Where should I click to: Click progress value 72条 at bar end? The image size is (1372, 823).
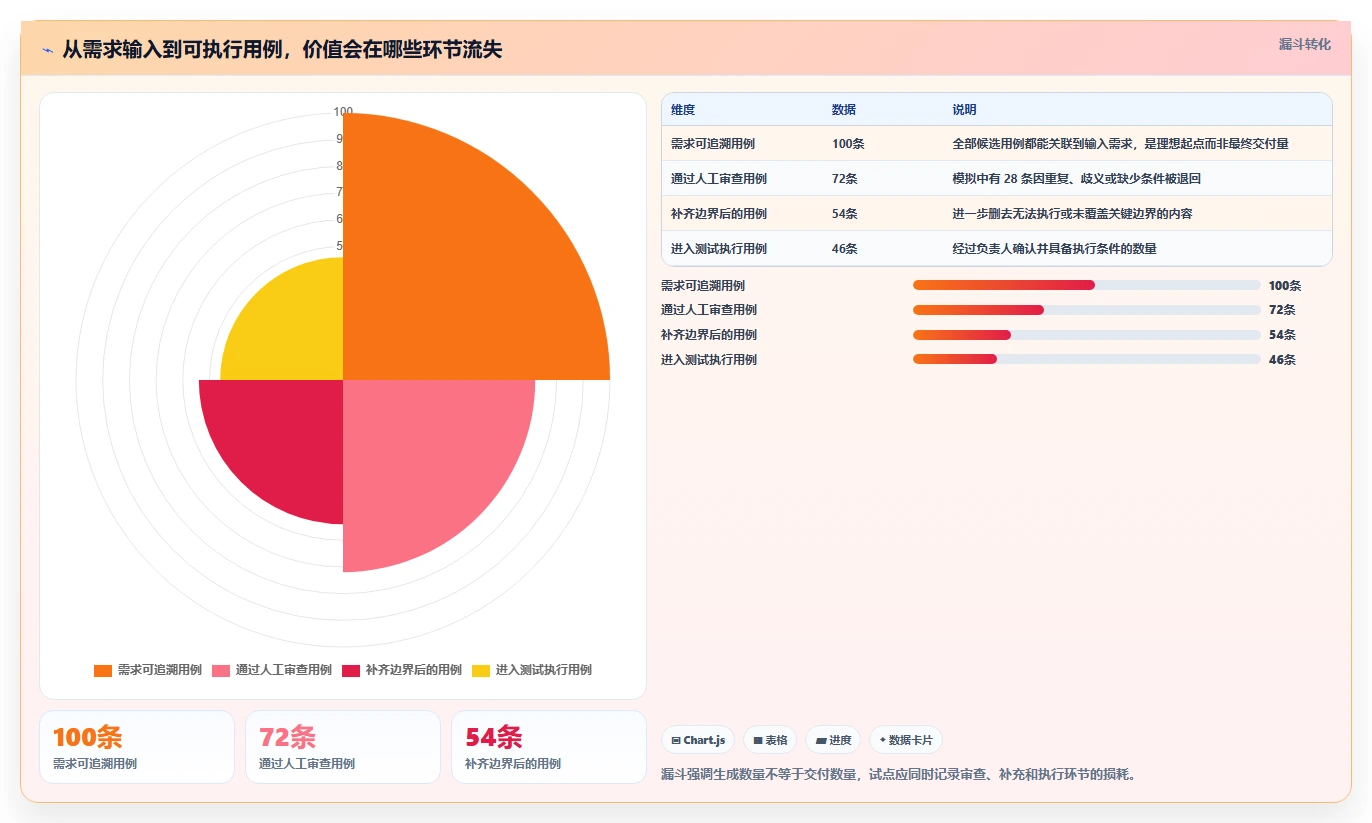coord(1282,310)
